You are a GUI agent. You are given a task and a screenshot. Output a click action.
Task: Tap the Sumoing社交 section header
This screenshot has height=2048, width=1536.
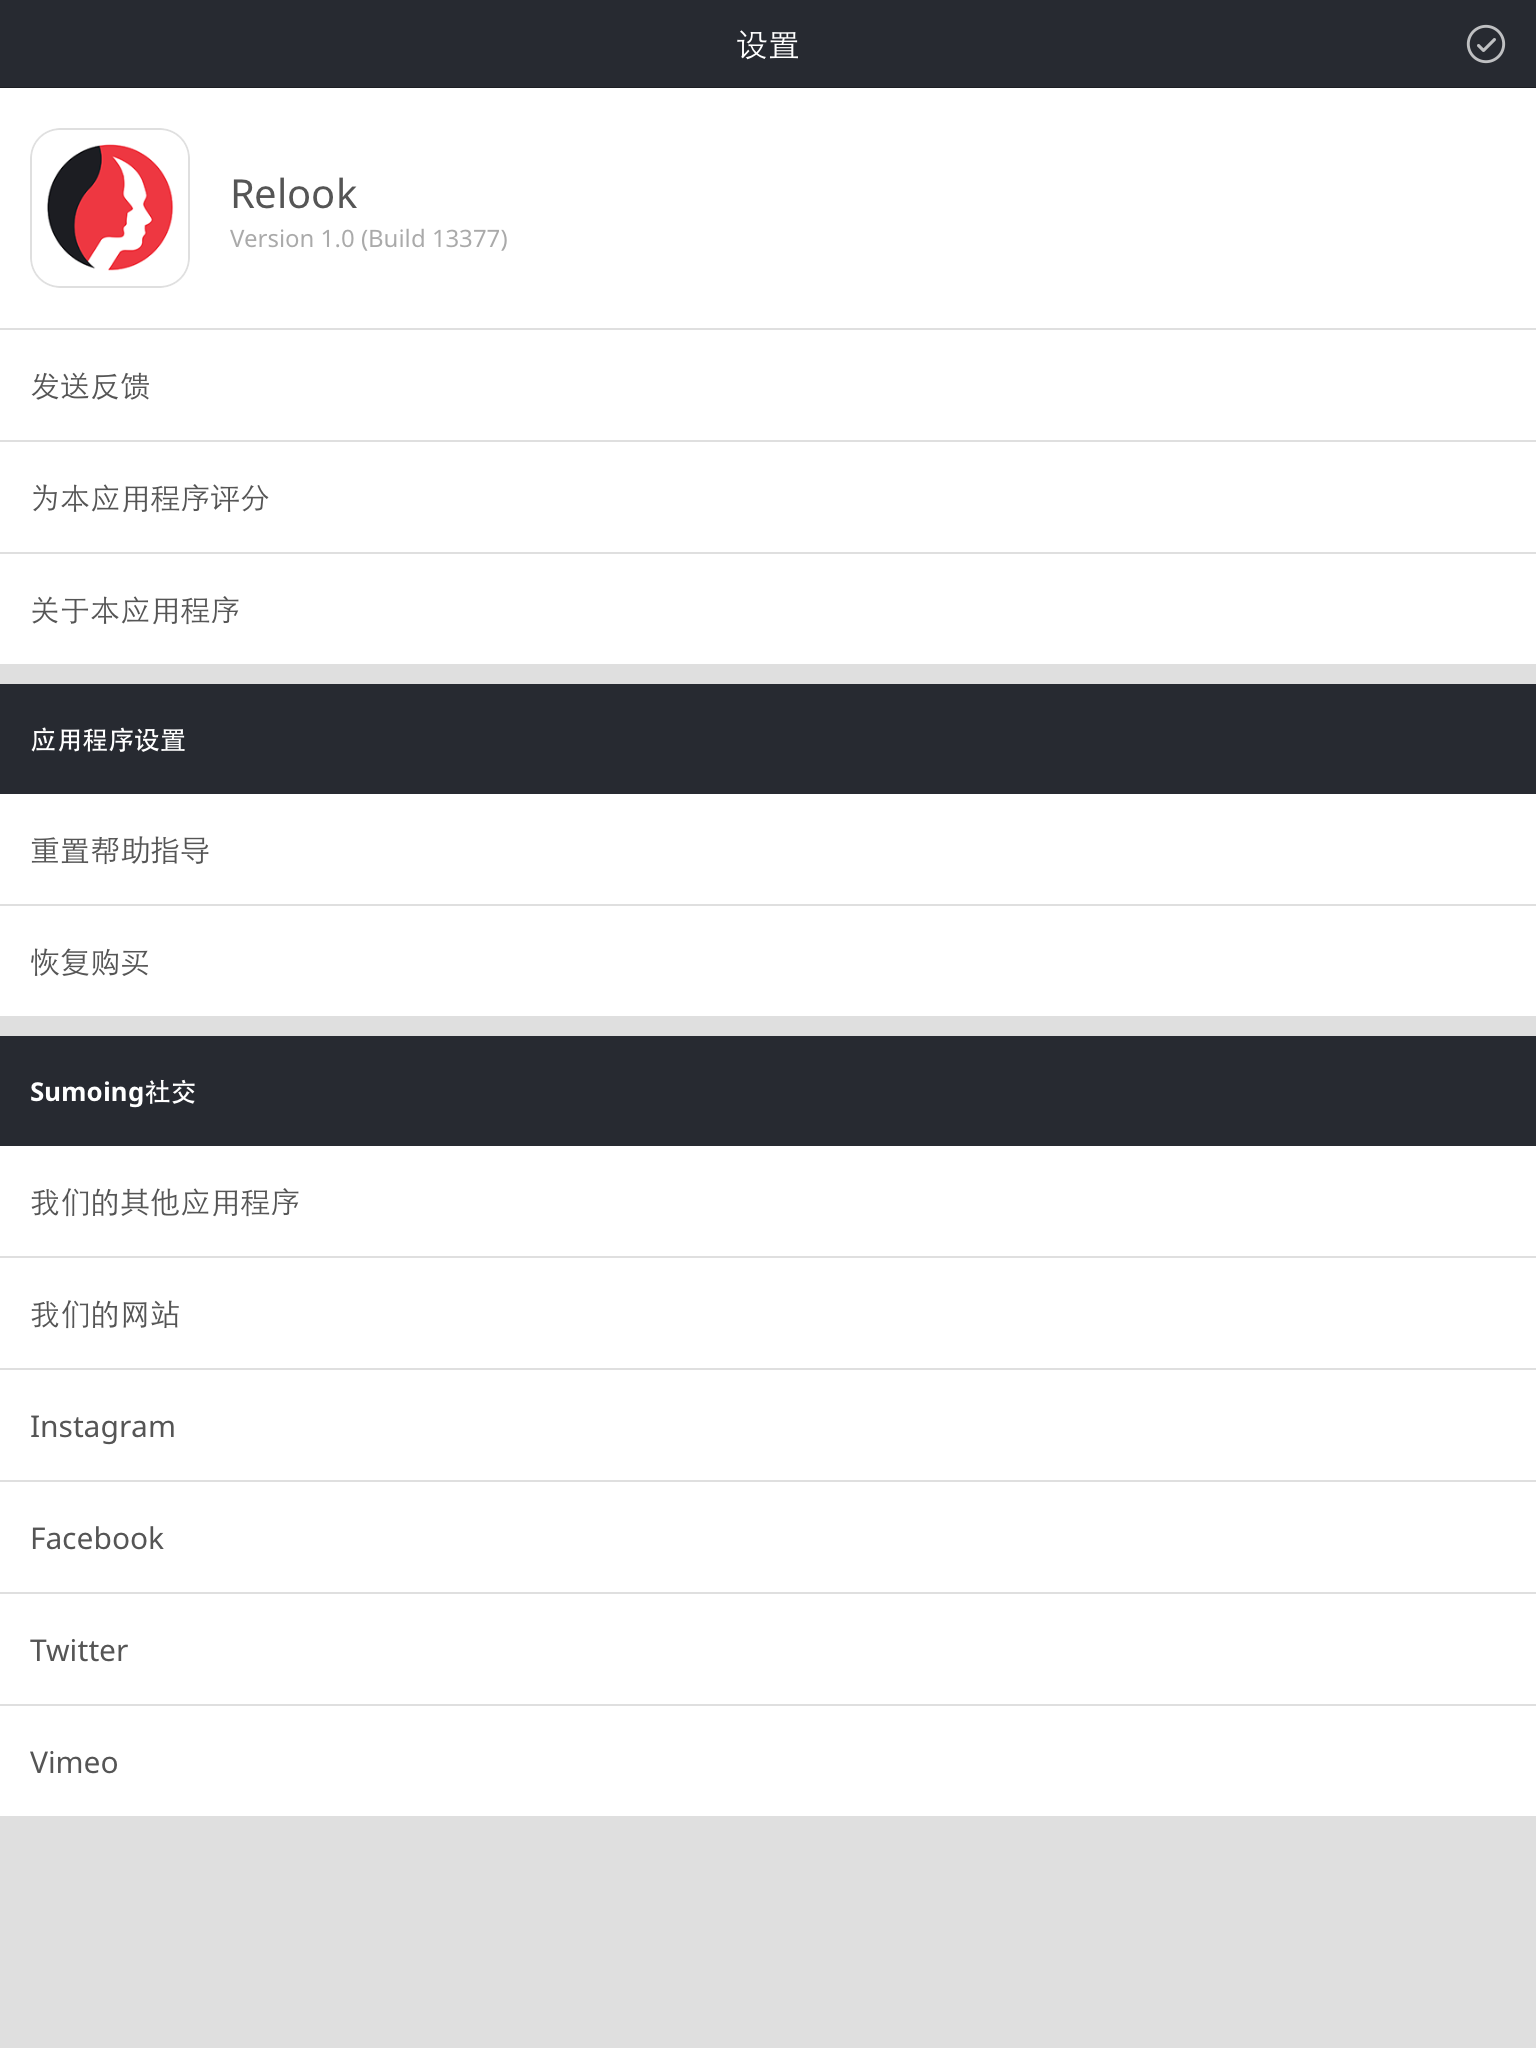(768, 1091)
